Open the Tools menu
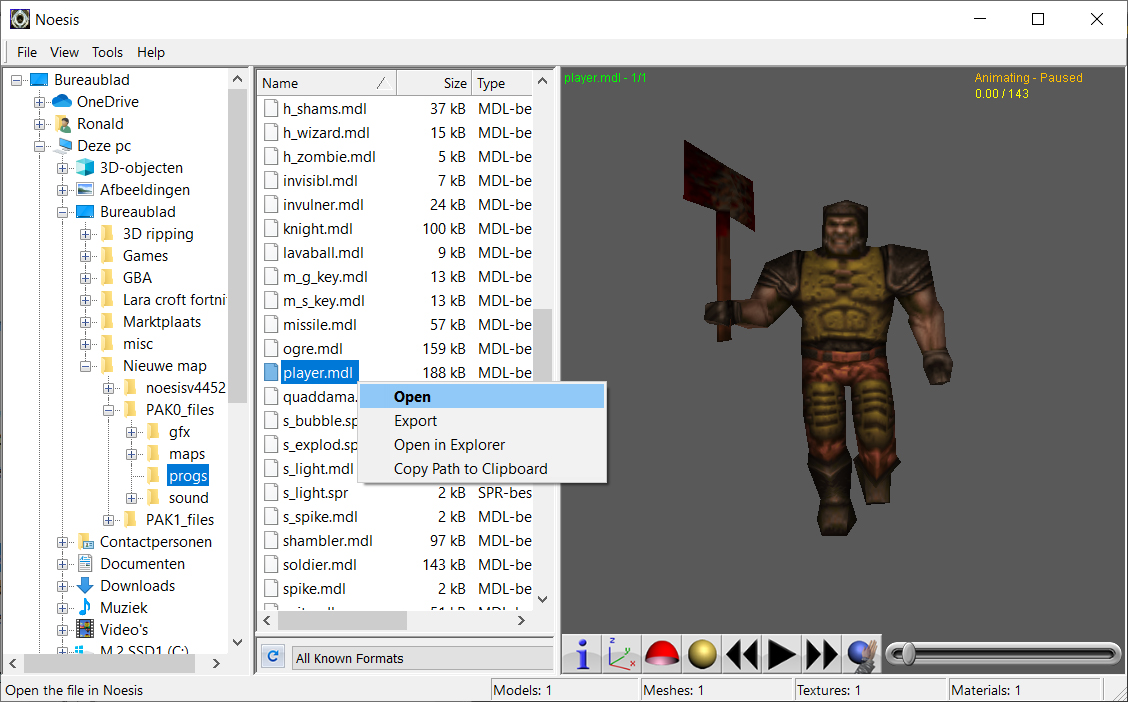This screenshot has width=1128, height=702. tap(107, 52)
